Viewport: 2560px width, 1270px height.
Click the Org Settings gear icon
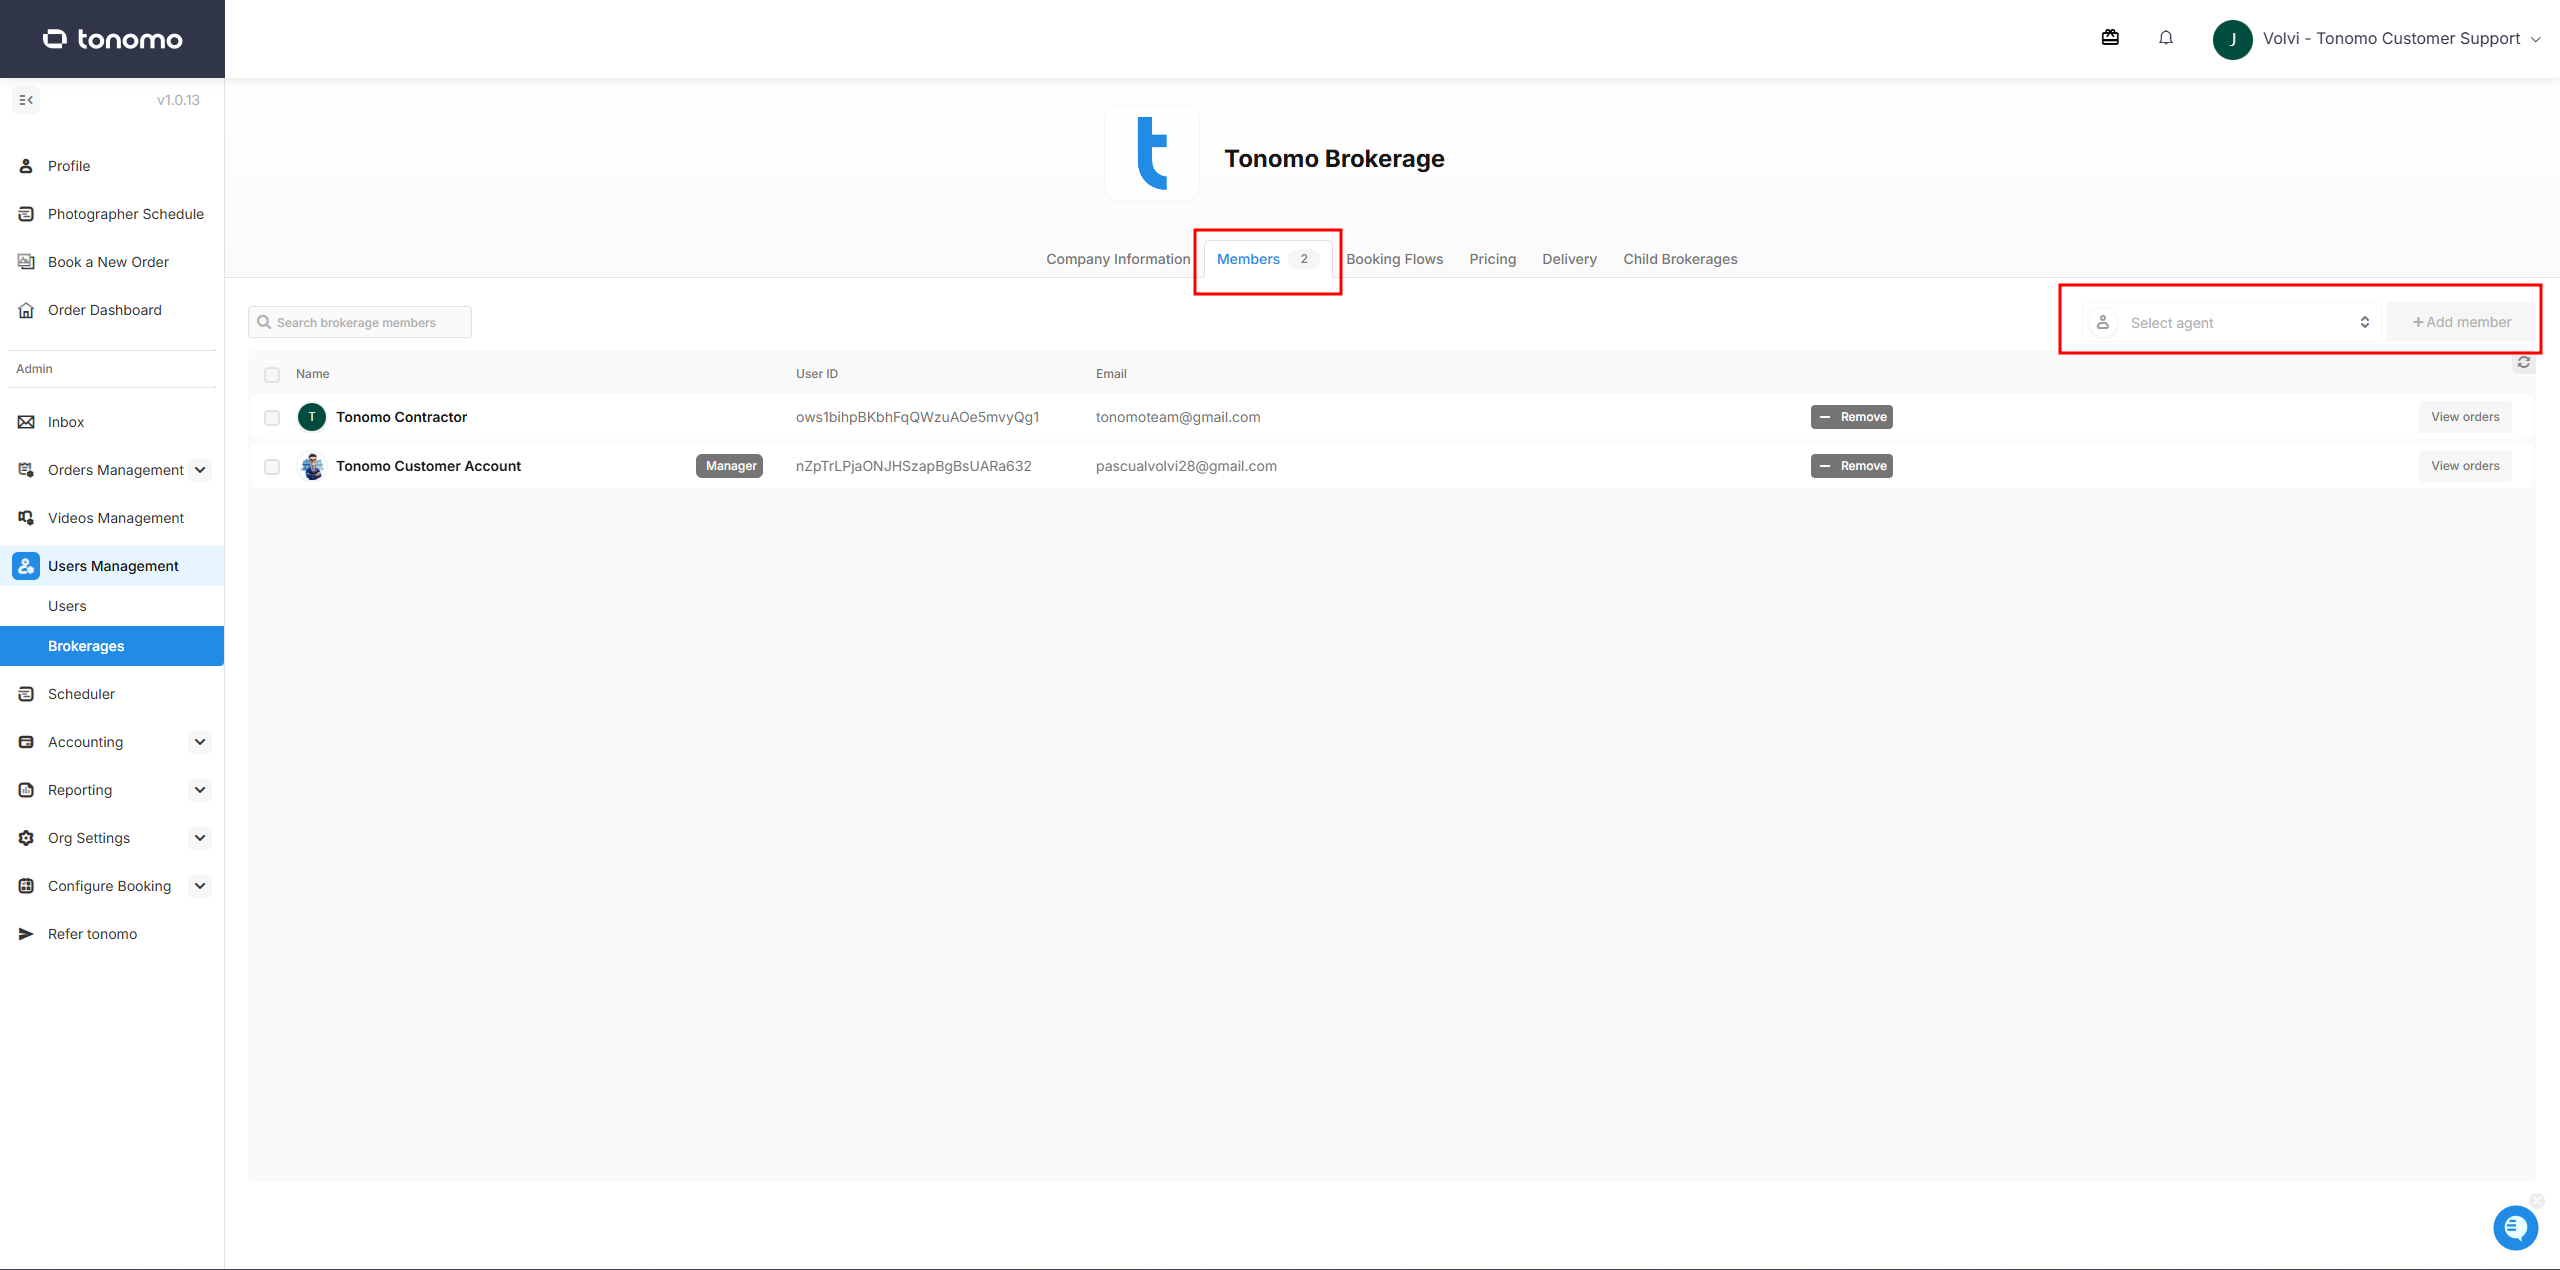pos(26,838)
